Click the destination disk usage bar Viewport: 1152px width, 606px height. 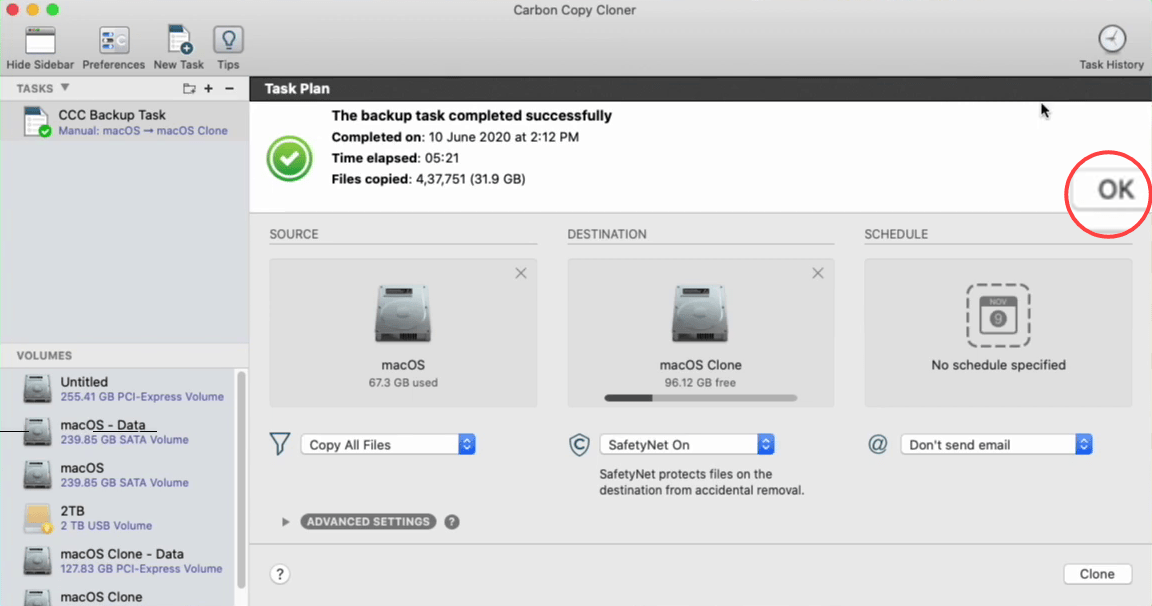tap(700, 398)
